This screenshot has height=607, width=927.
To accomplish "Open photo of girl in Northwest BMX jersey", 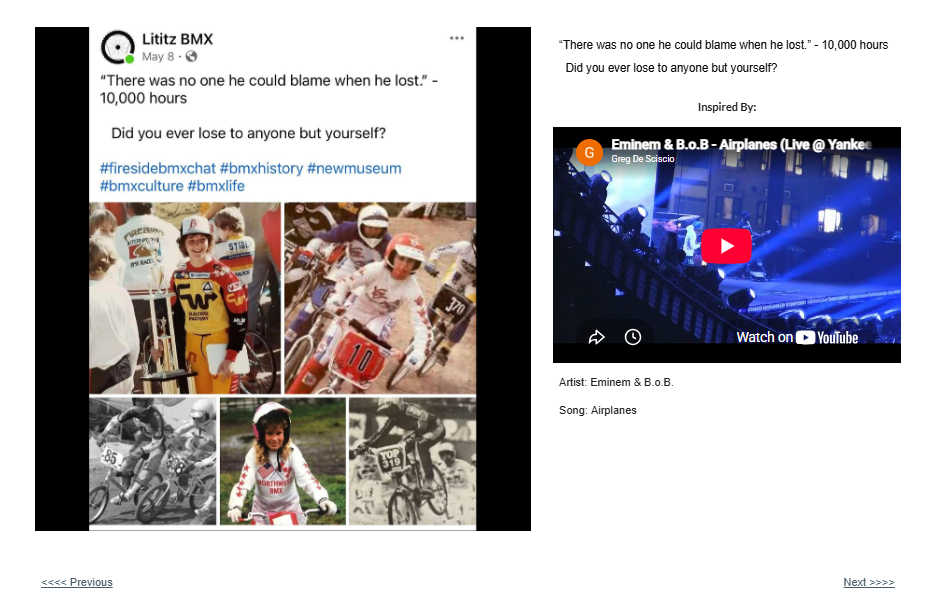I will coord(283,461).
